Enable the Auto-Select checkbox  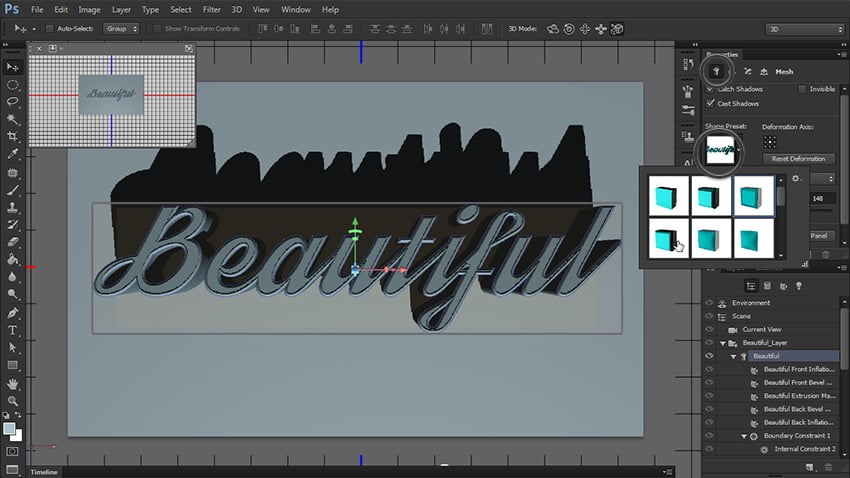[x=50, y=29]
